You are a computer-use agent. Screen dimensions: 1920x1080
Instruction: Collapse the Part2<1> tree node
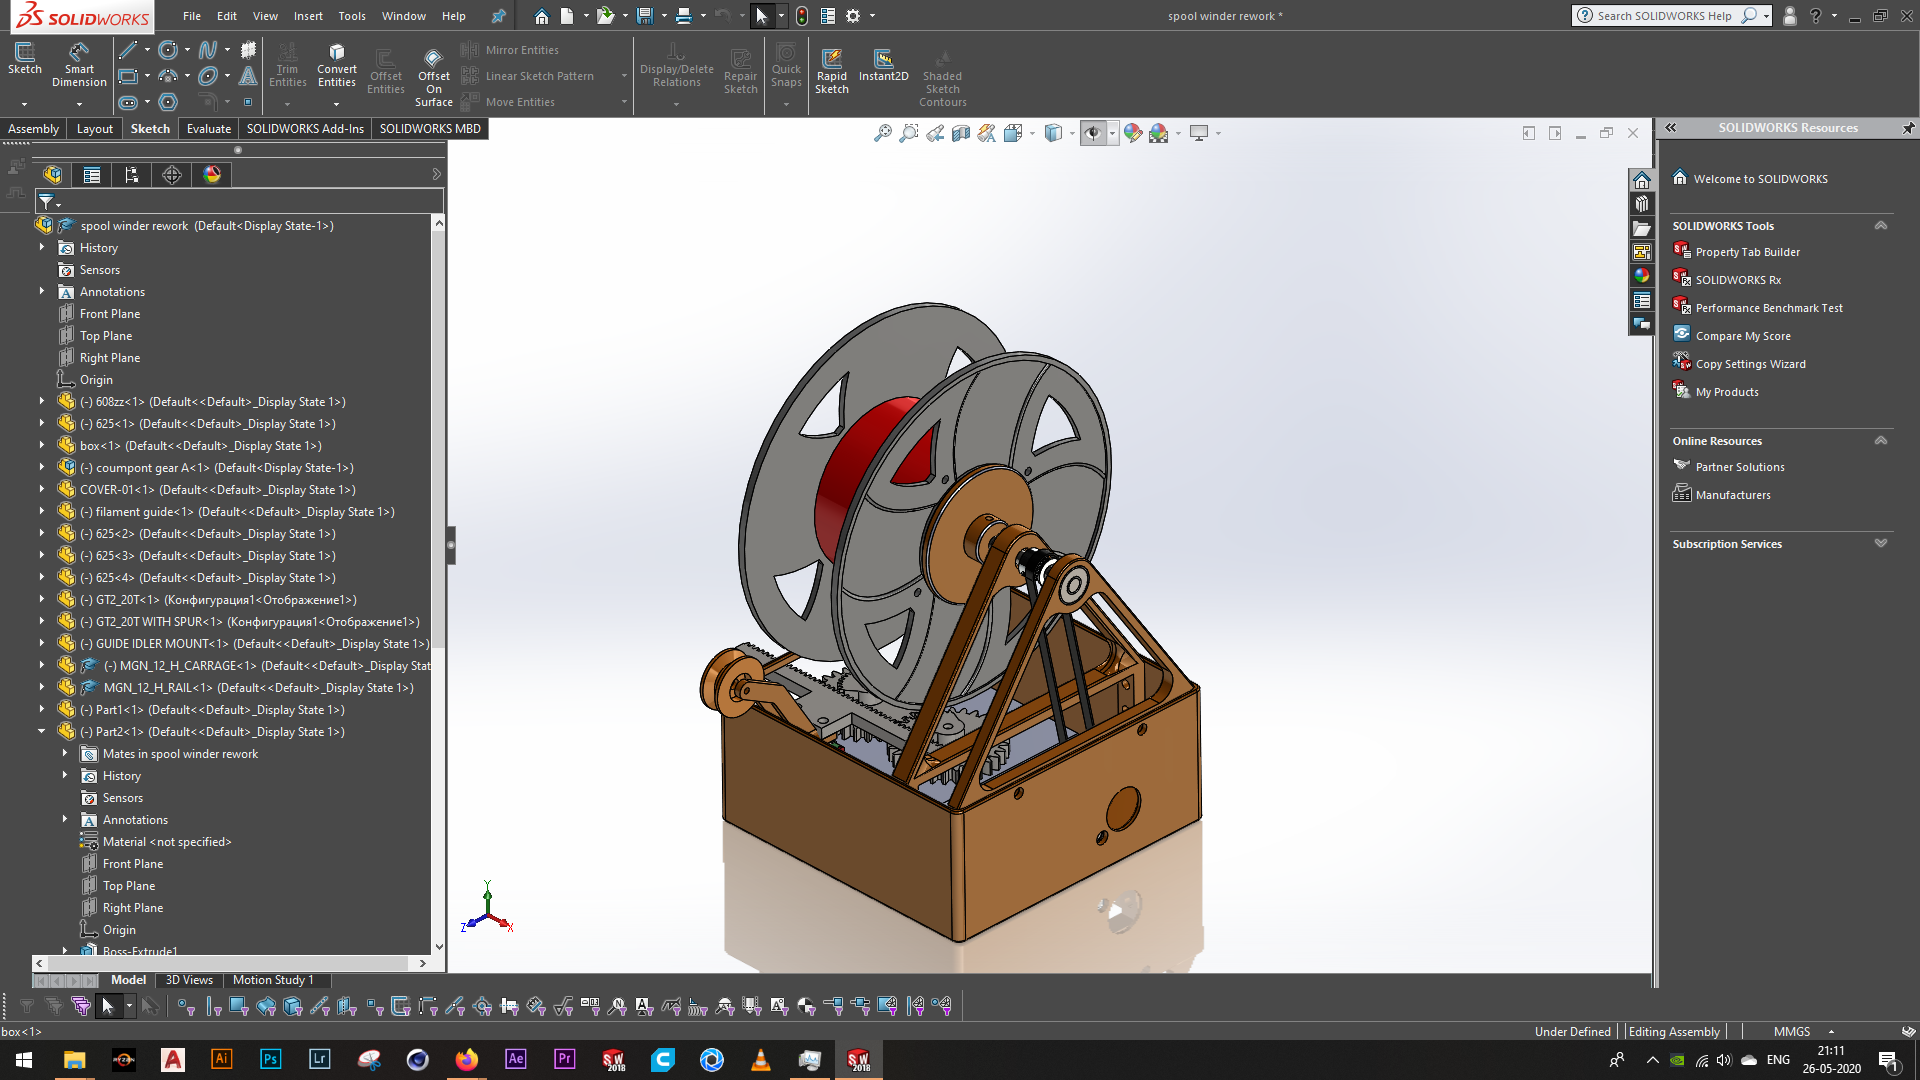[42, 732]
